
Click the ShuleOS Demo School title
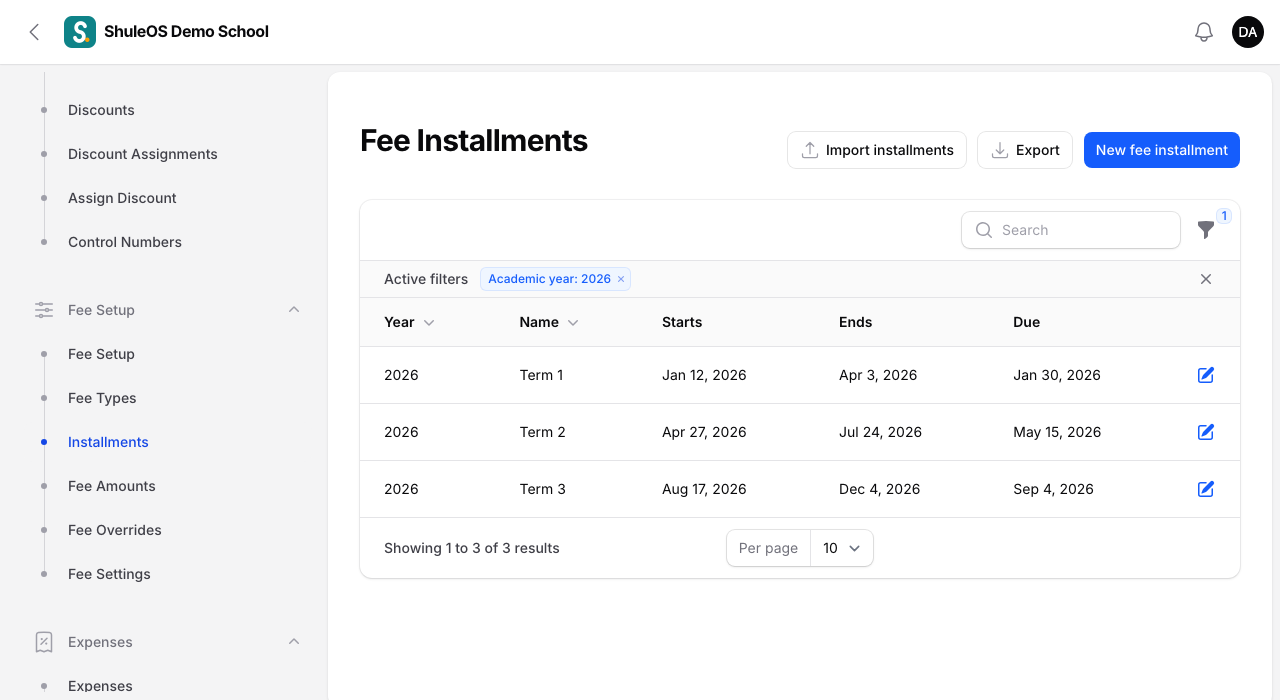[186, 32]
